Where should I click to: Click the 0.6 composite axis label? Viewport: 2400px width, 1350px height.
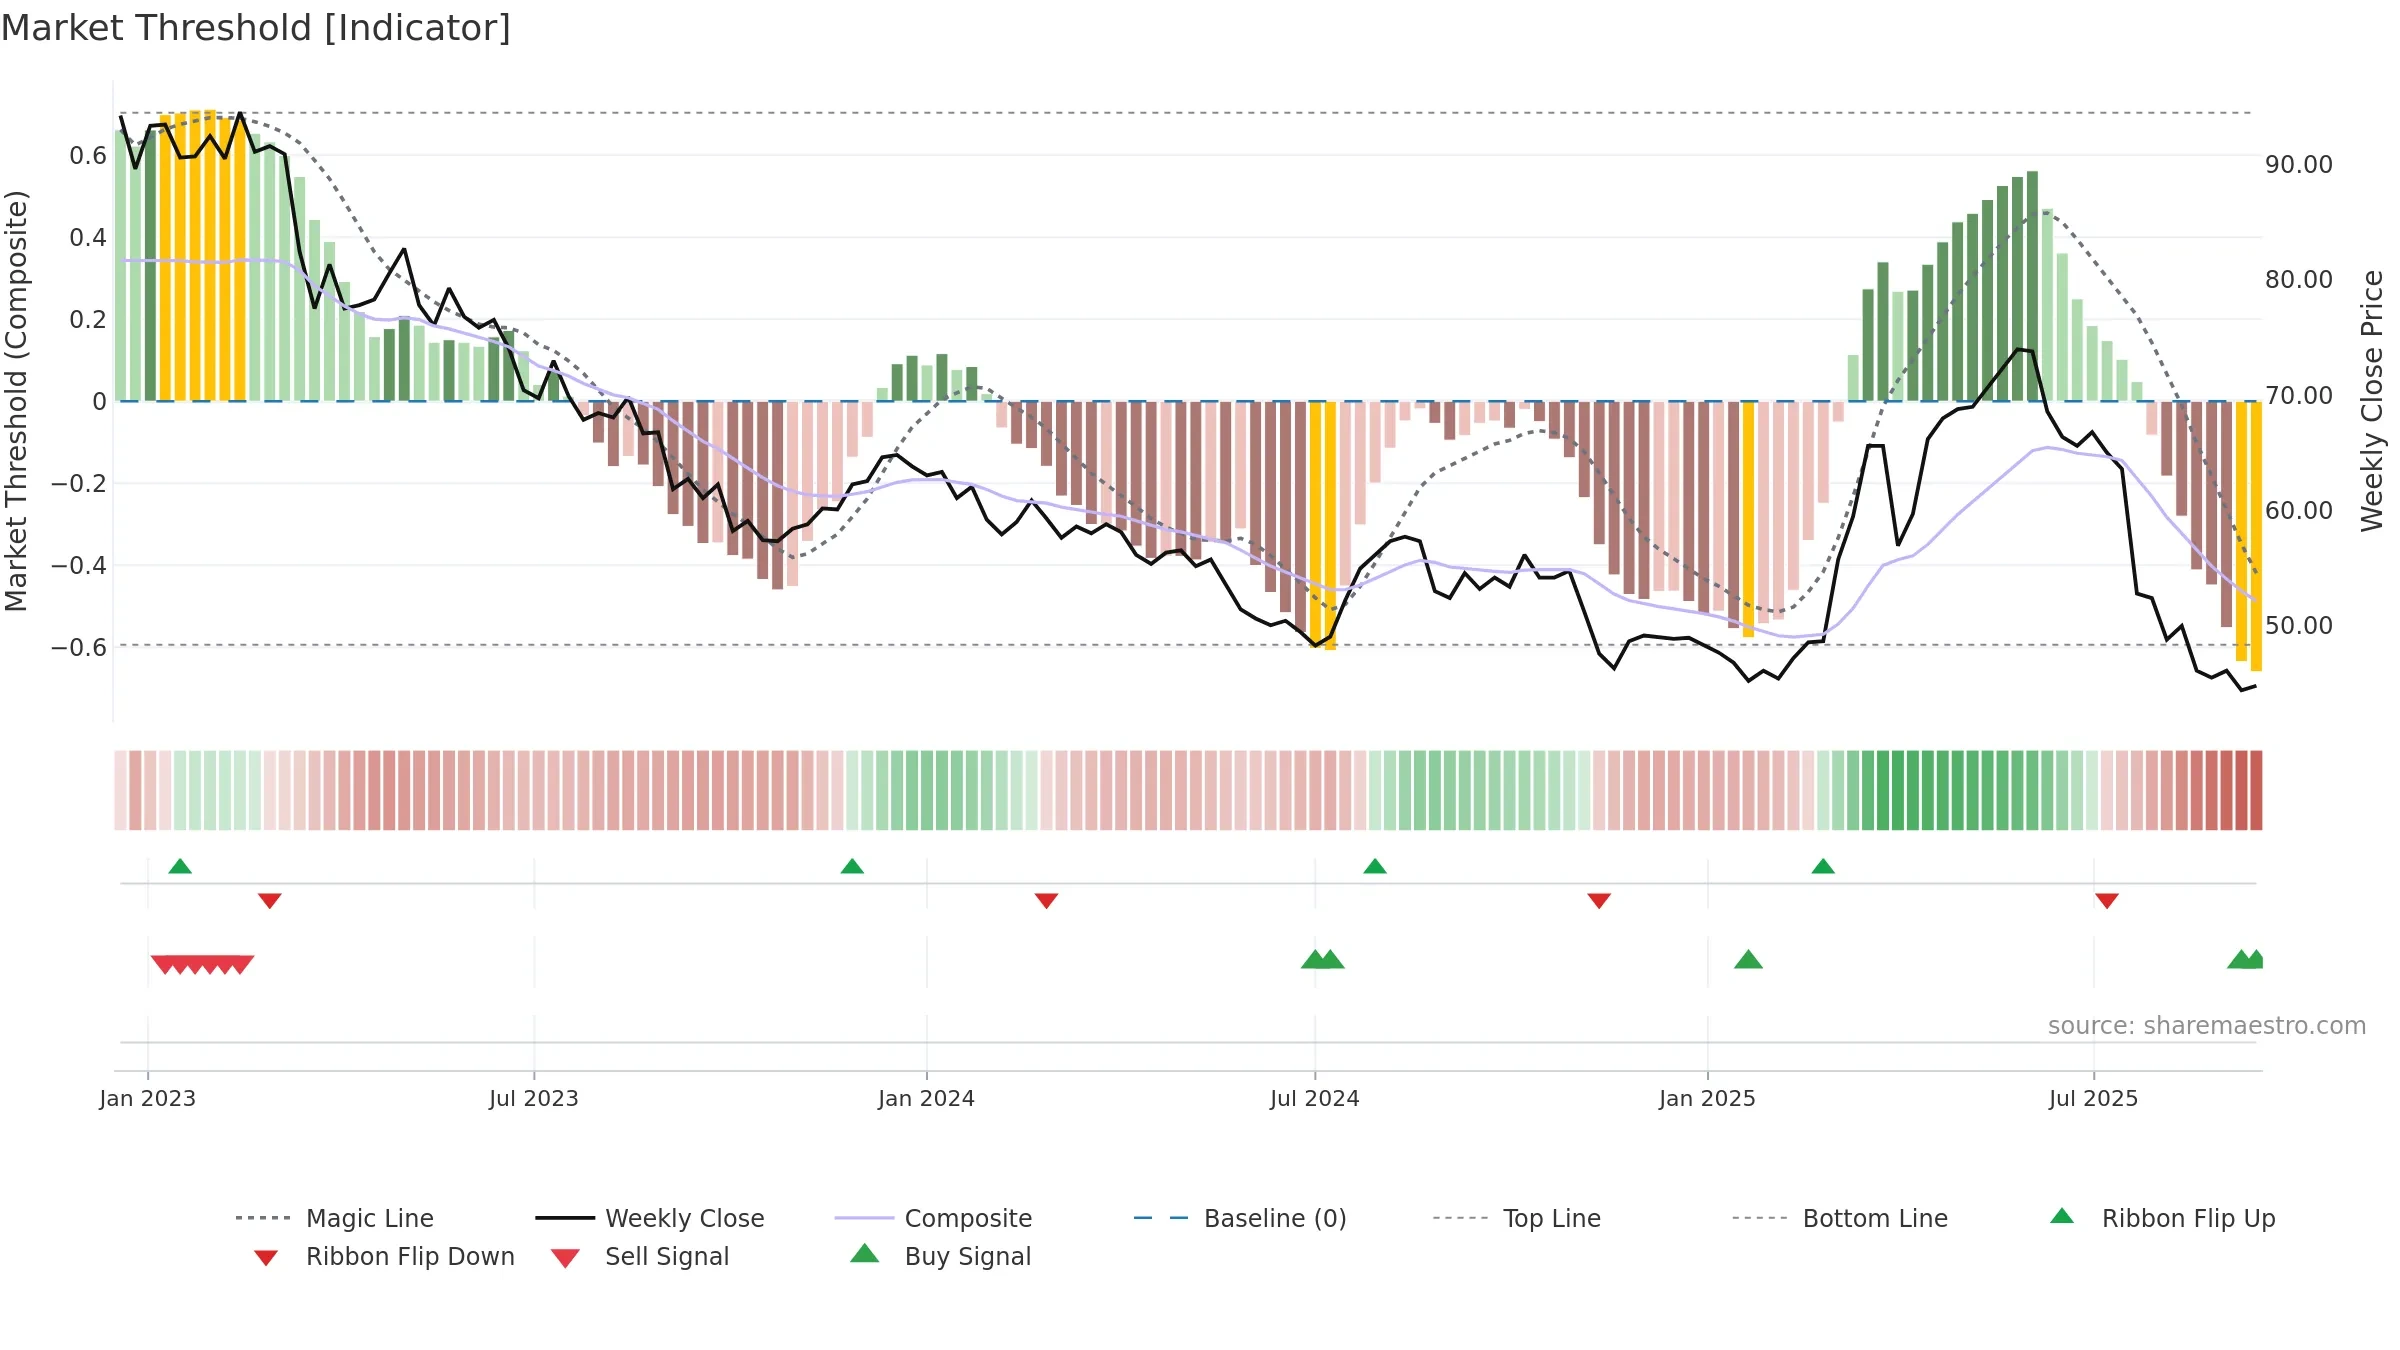(x=88, y=156)
